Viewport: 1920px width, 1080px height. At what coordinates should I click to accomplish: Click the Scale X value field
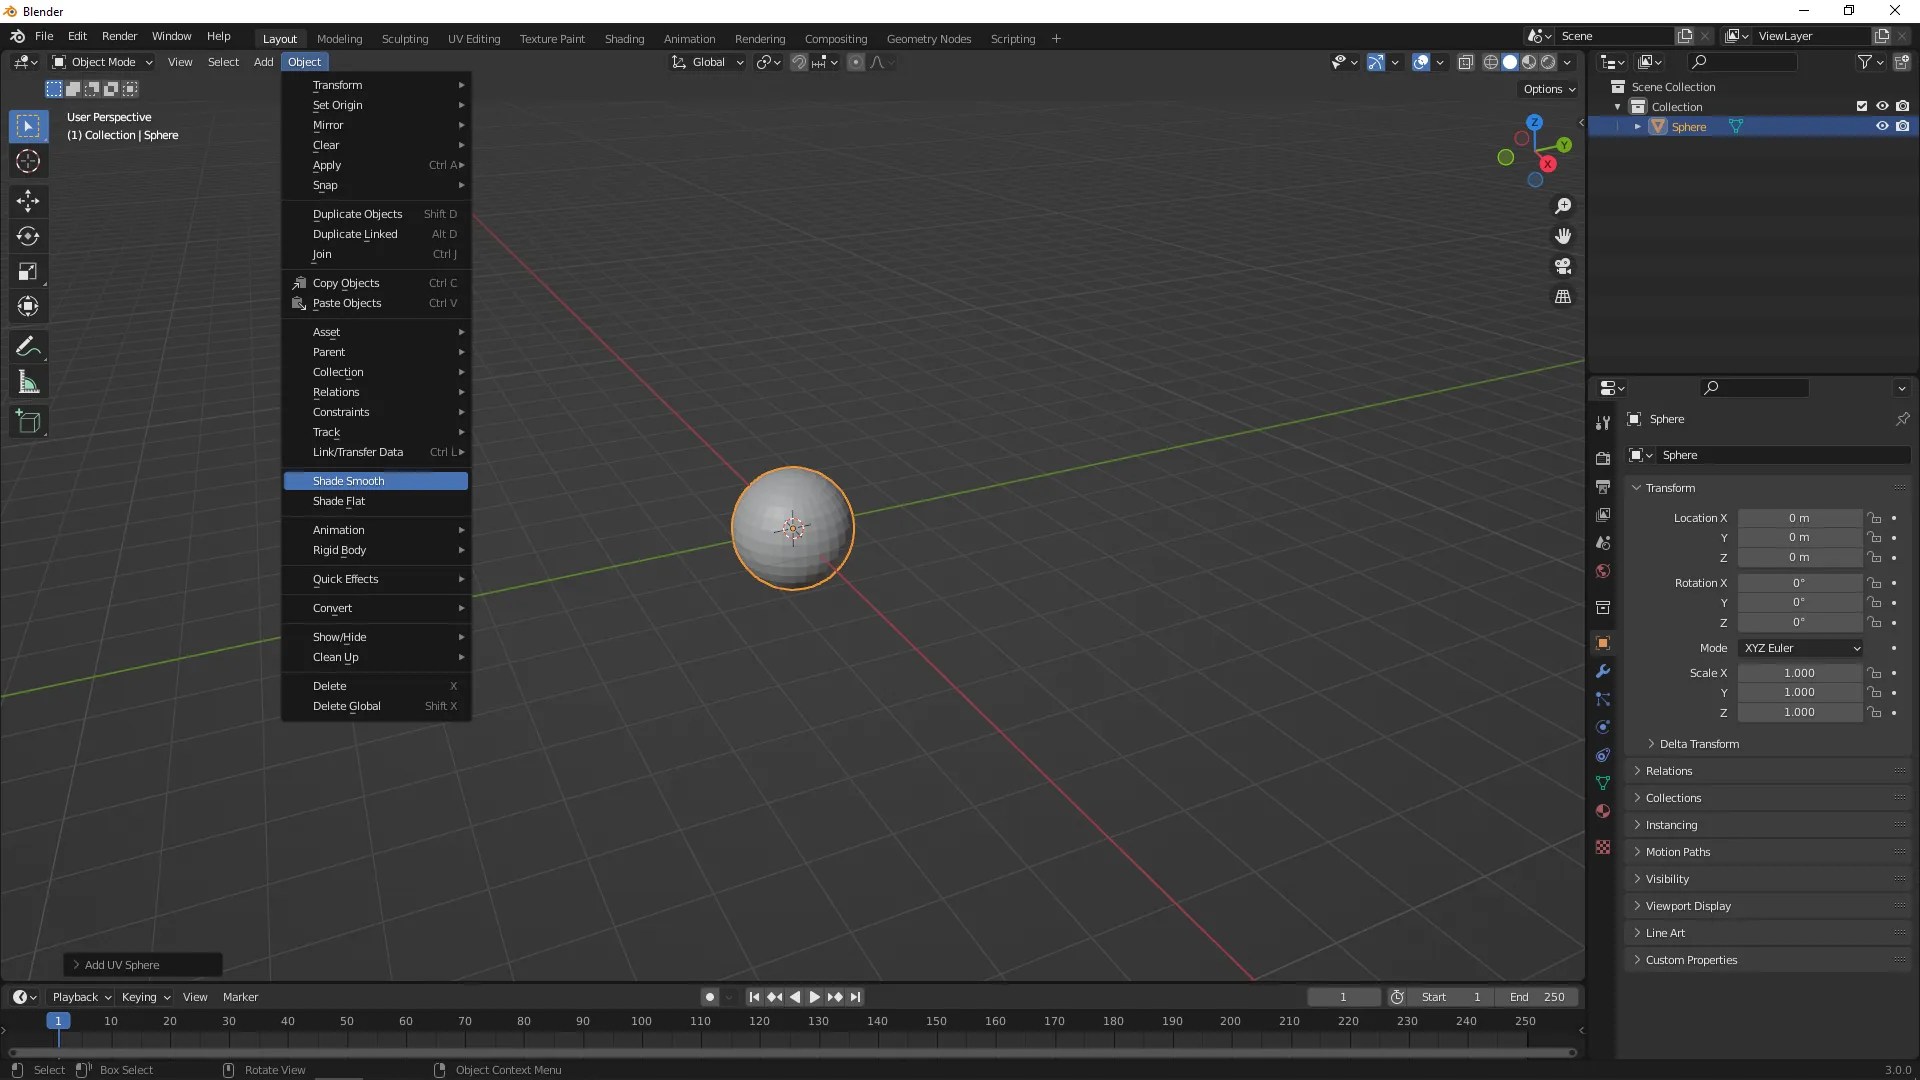pos(1799,673)
